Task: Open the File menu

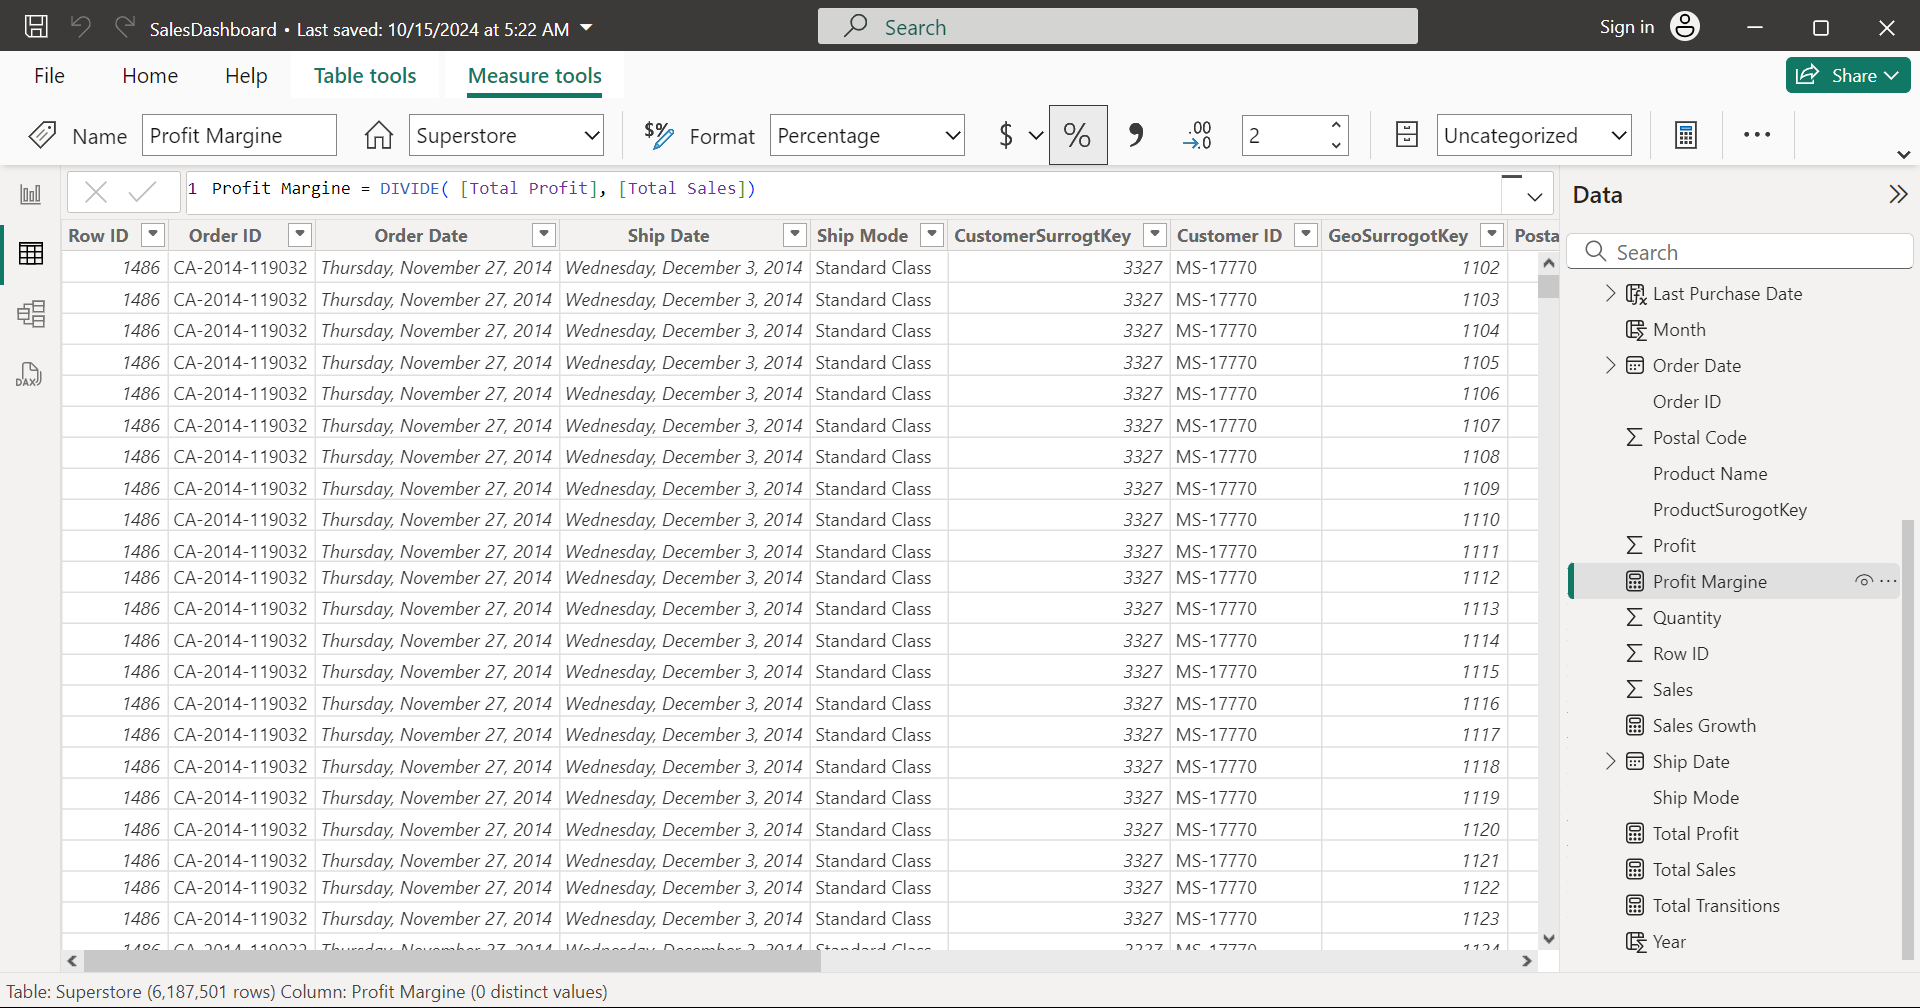Action: coord(49,76)
